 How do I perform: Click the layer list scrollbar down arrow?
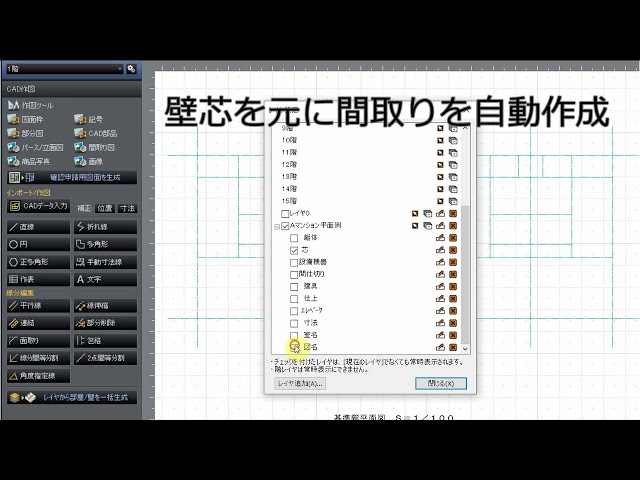tap(465, 349)
